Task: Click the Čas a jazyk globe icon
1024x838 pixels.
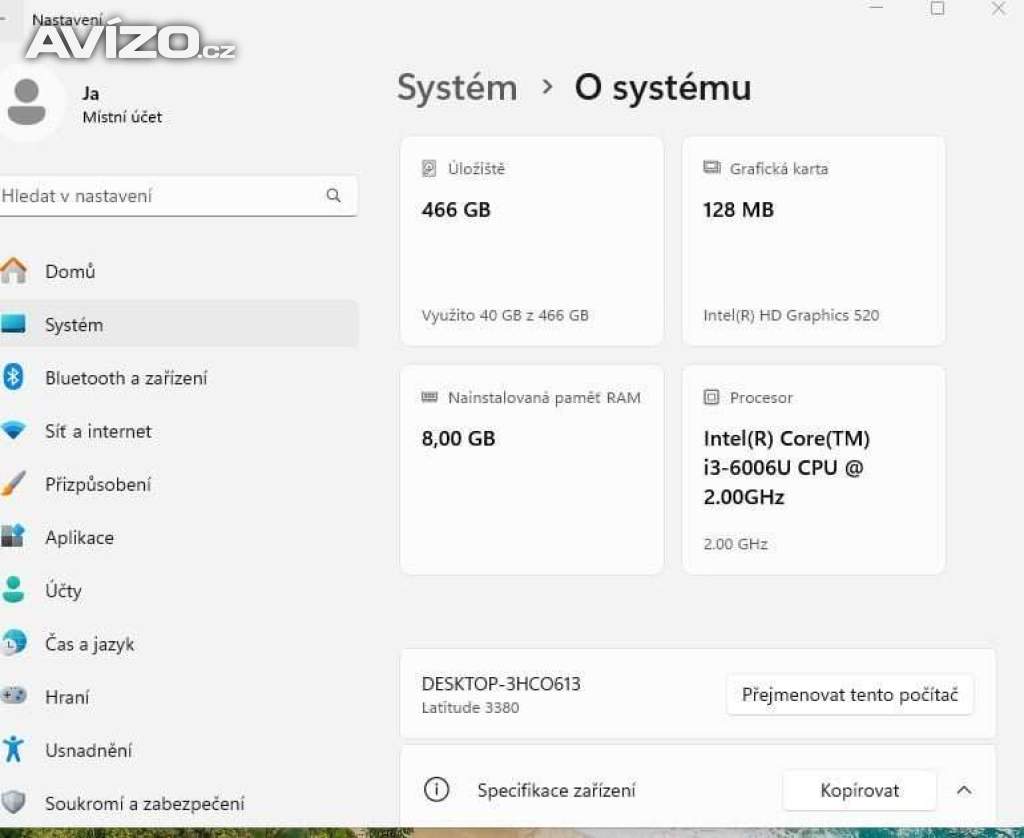Action: (x=14, y=643)
